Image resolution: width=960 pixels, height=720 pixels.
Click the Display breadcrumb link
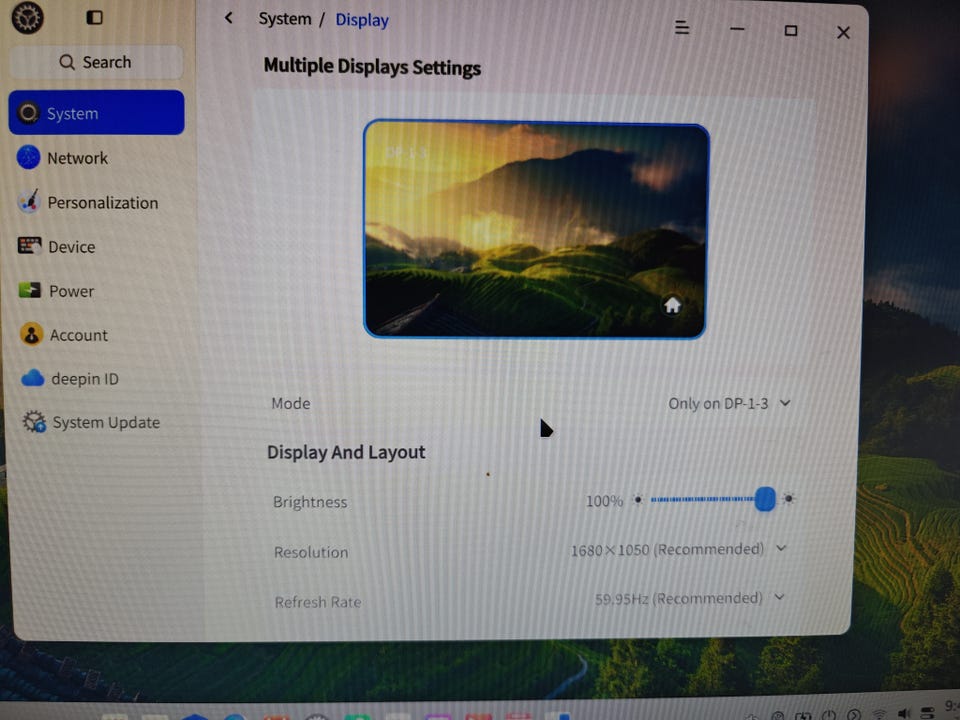coord(362,20)
